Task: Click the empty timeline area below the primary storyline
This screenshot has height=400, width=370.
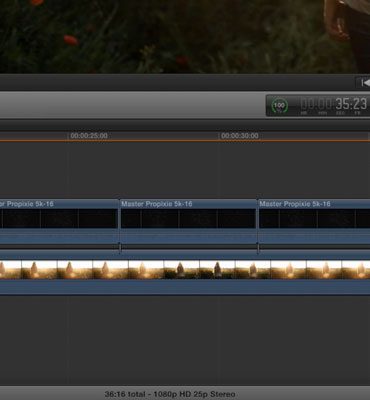Action: tap(185, 340)
